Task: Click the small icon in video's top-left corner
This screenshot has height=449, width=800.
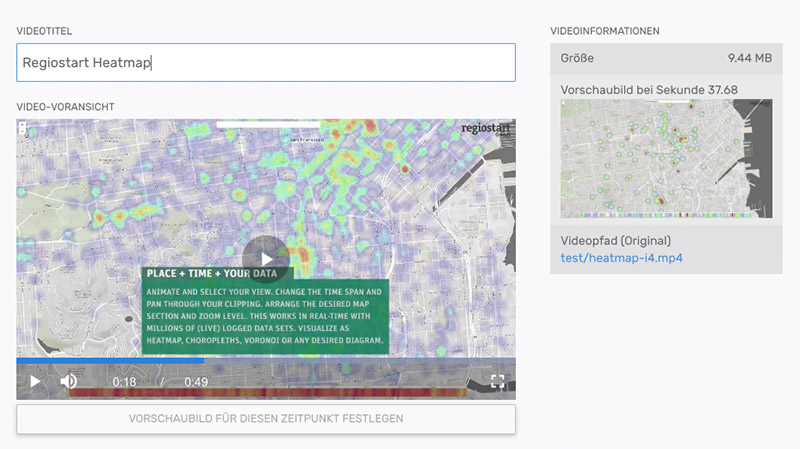Action: tap(22, 126)
